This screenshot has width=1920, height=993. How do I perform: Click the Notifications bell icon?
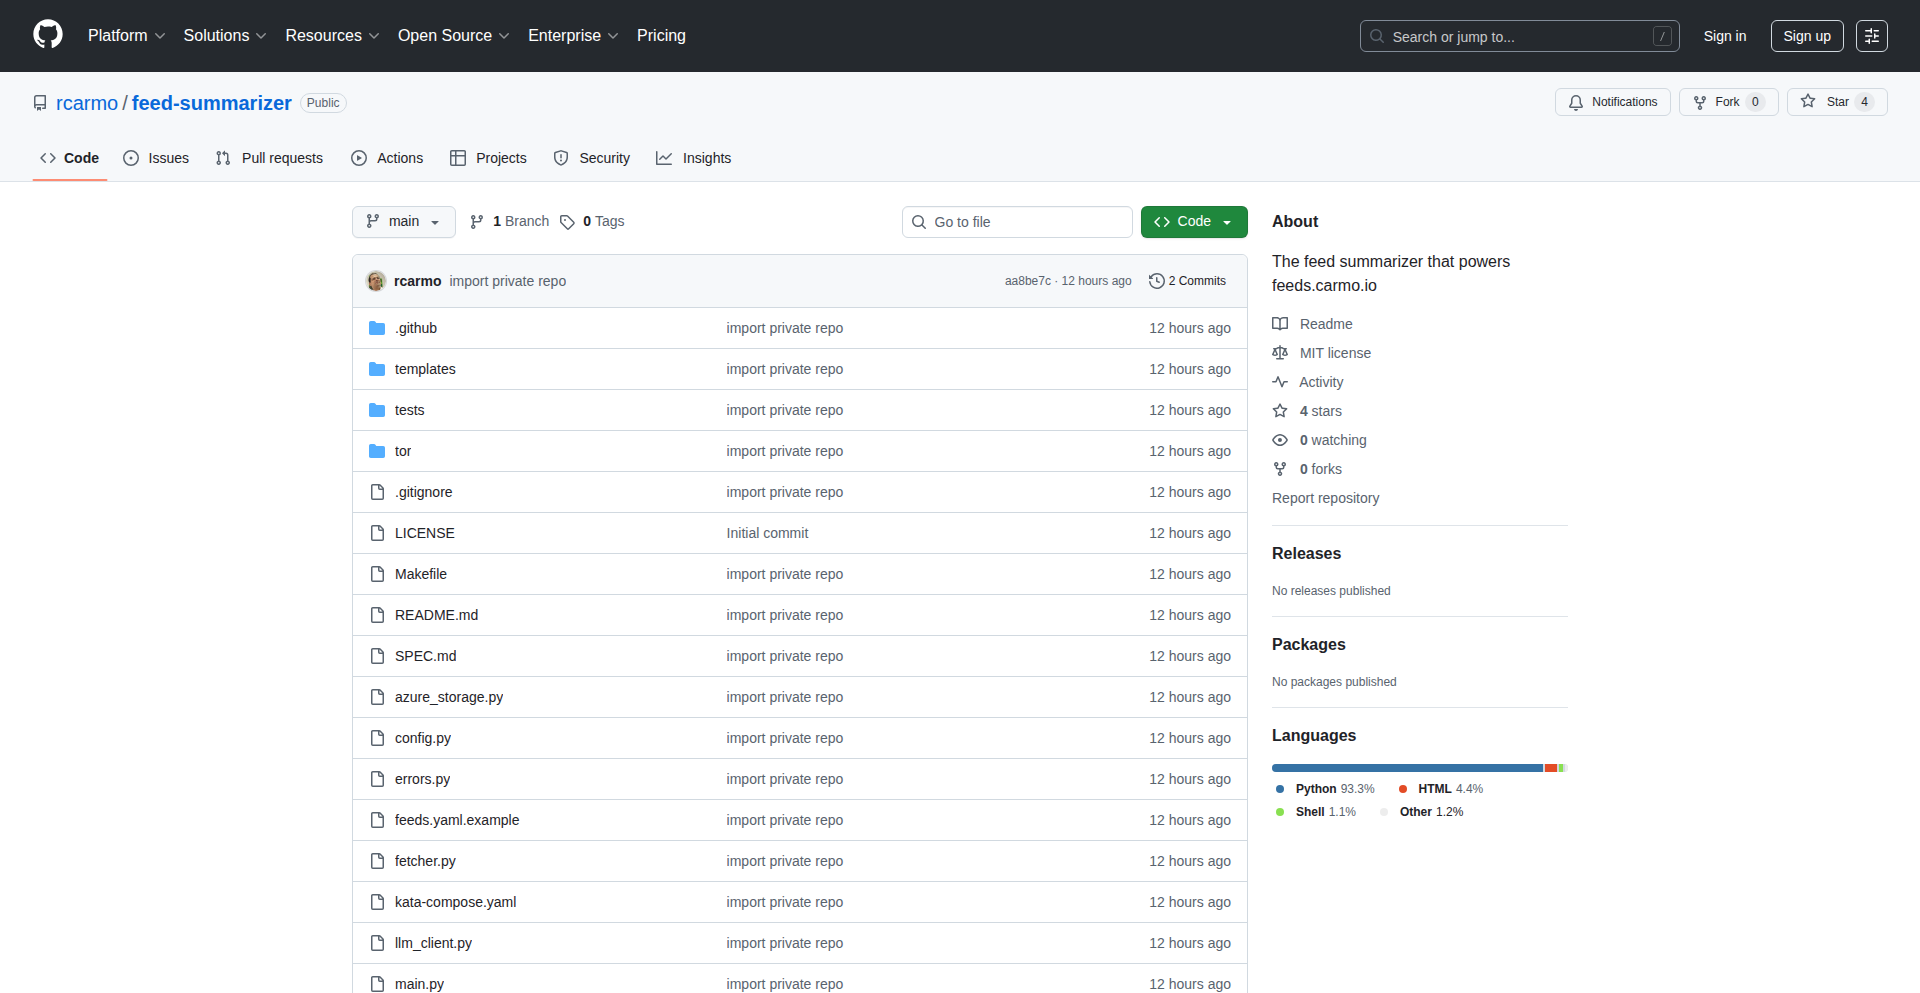tap(1576, 102)
